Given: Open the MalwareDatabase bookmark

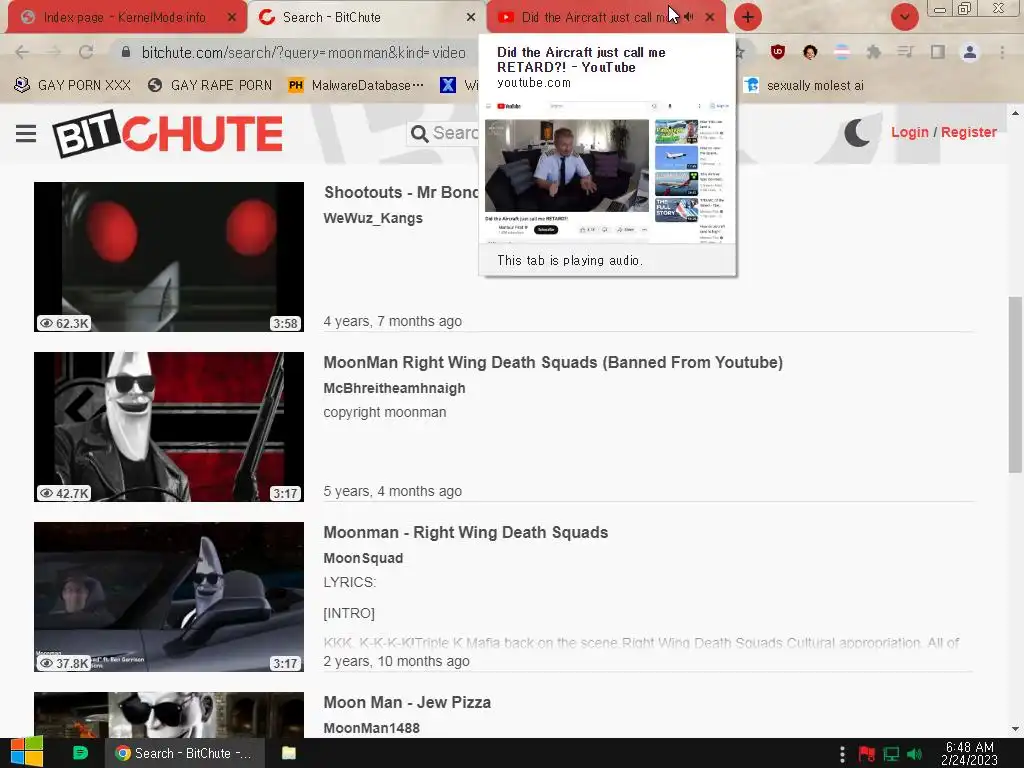Looking at the screenshot, I should point(355,85).
